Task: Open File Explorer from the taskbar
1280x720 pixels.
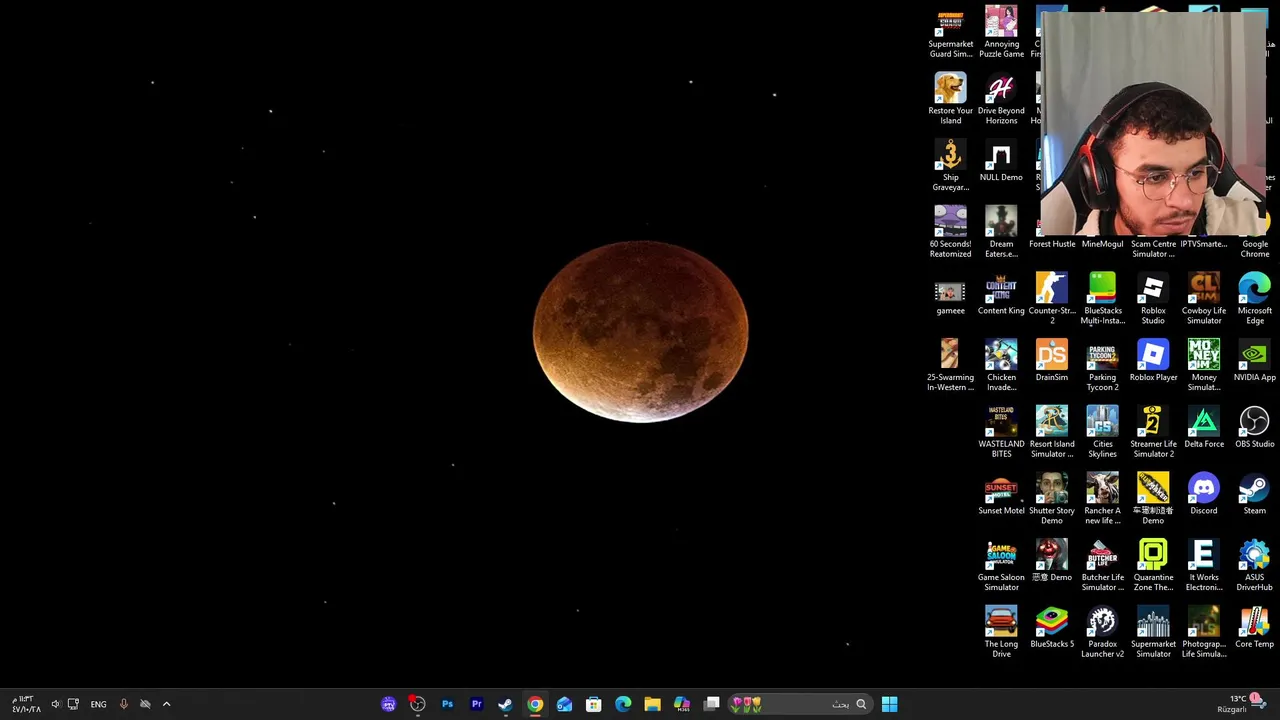Action: 652,704
